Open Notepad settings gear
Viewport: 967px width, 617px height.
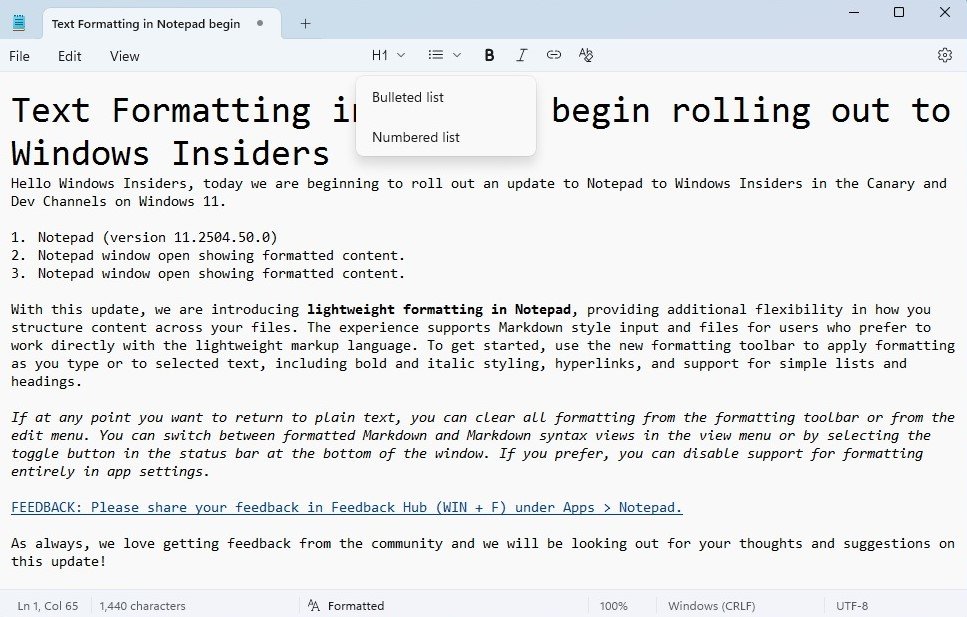pyautogui.click(x=945, y=55)
